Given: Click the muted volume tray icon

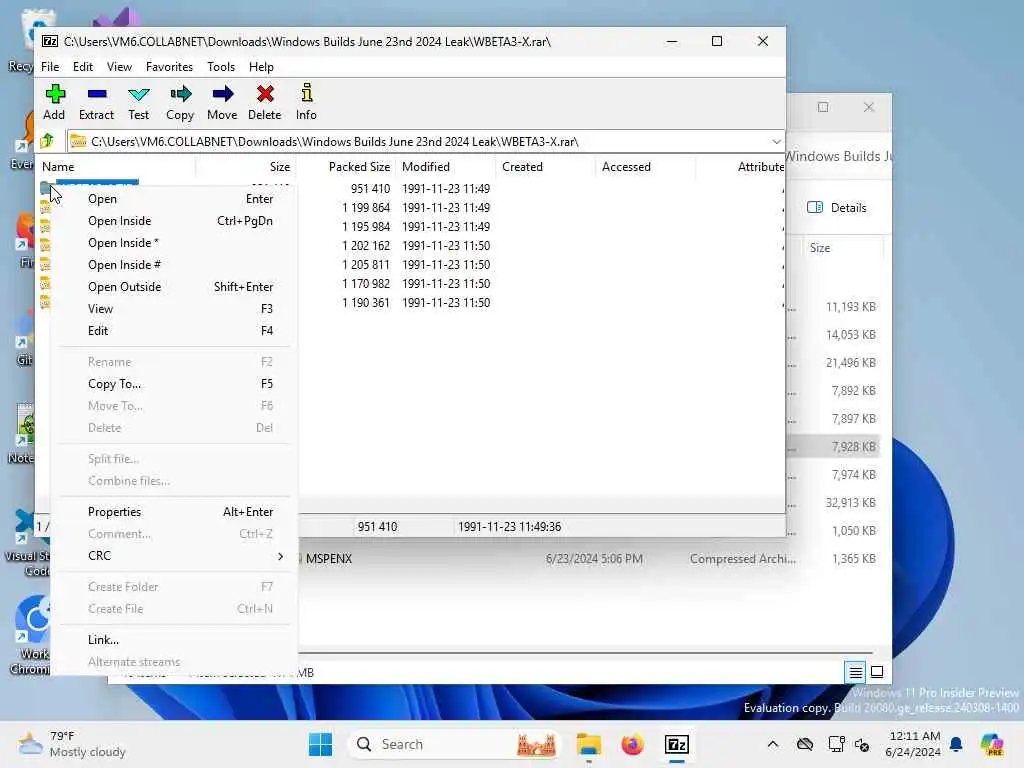Looking at the screenshot, I should 862,744.
